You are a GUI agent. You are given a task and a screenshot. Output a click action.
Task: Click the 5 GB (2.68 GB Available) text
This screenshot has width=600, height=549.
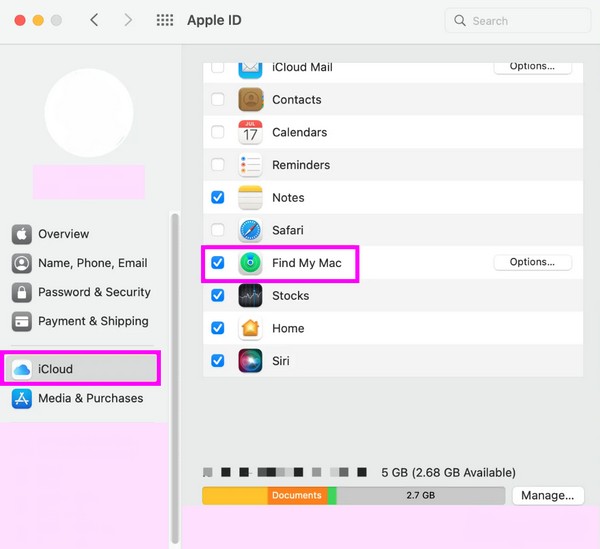pyautogui.click(x=448, y=472)
